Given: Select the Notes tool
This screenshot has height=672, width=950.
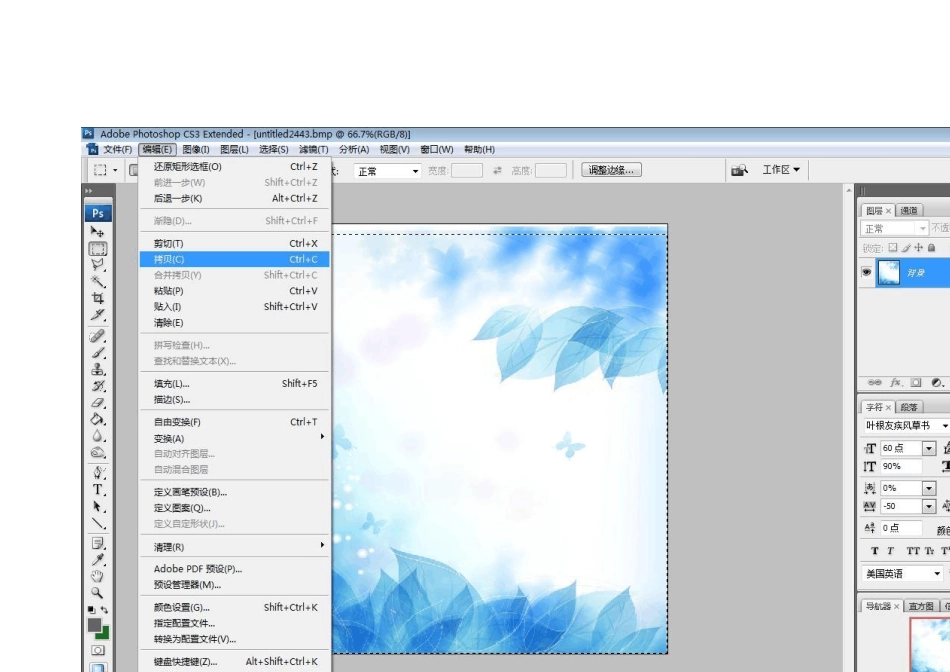Looking at the screenshot, I should point(98,543).
